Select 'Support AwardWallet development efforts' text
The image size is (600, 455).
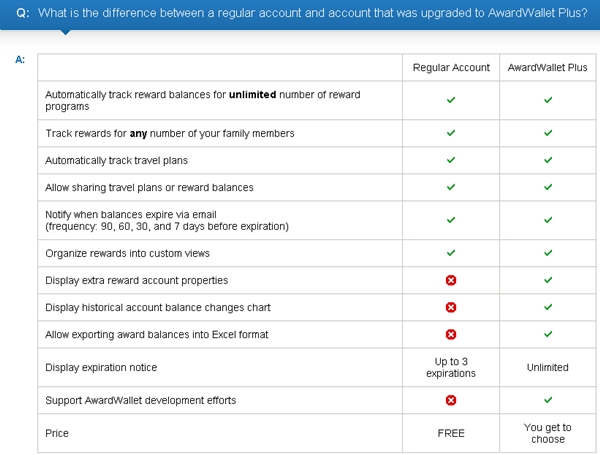140,401
